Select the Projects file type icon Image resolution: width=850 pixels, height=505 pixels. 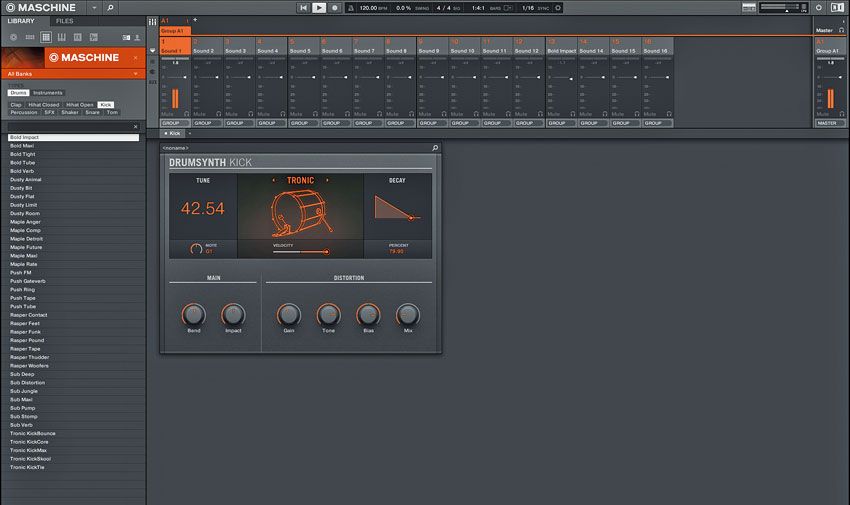[14, 37]
